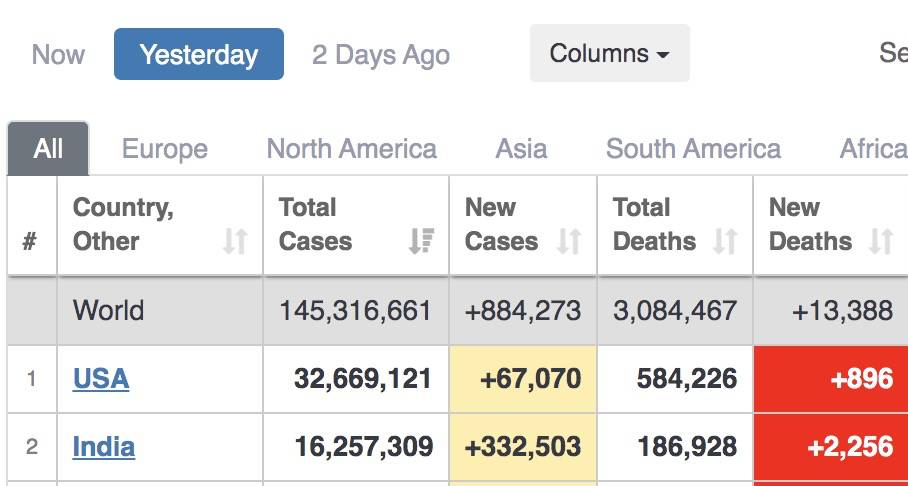Show data from 2 Days Ago
Screen dimensions: 908x486
tap(381, 54)
